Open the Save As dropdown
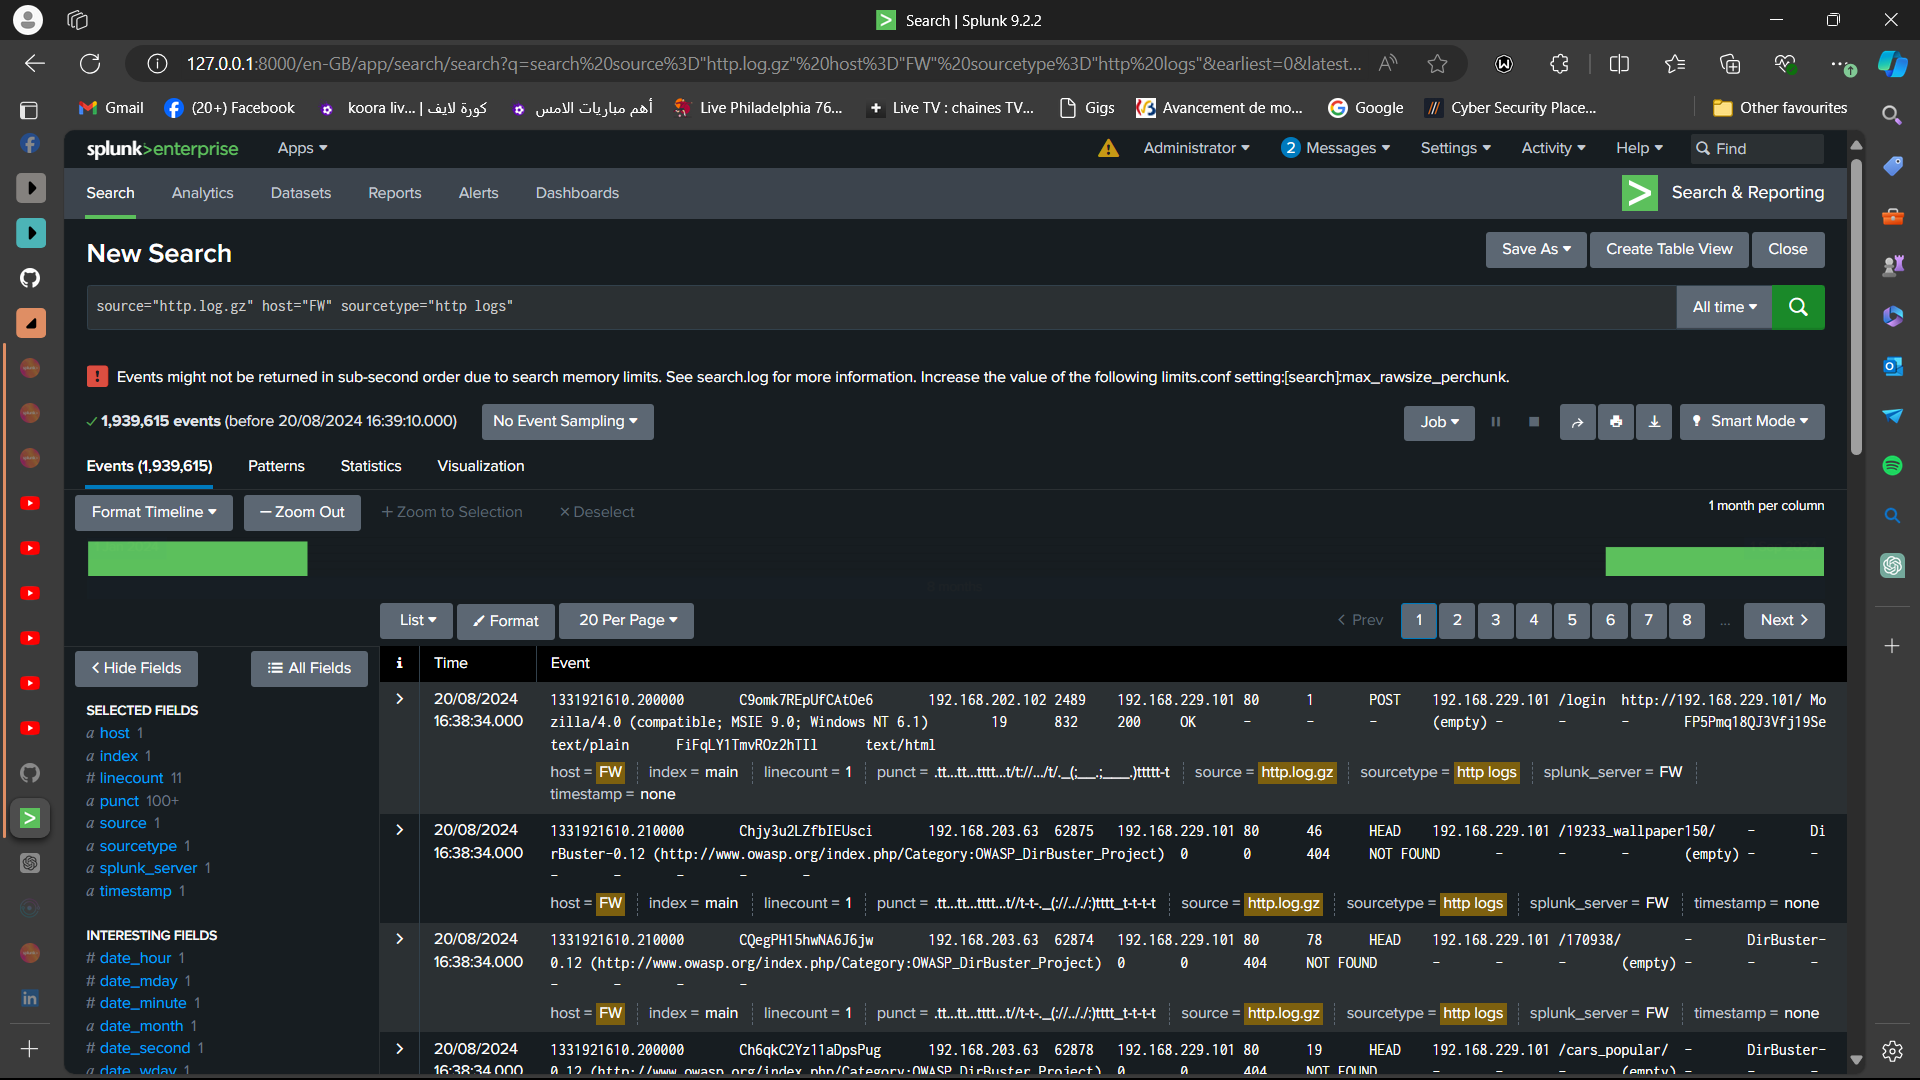 1536,249
